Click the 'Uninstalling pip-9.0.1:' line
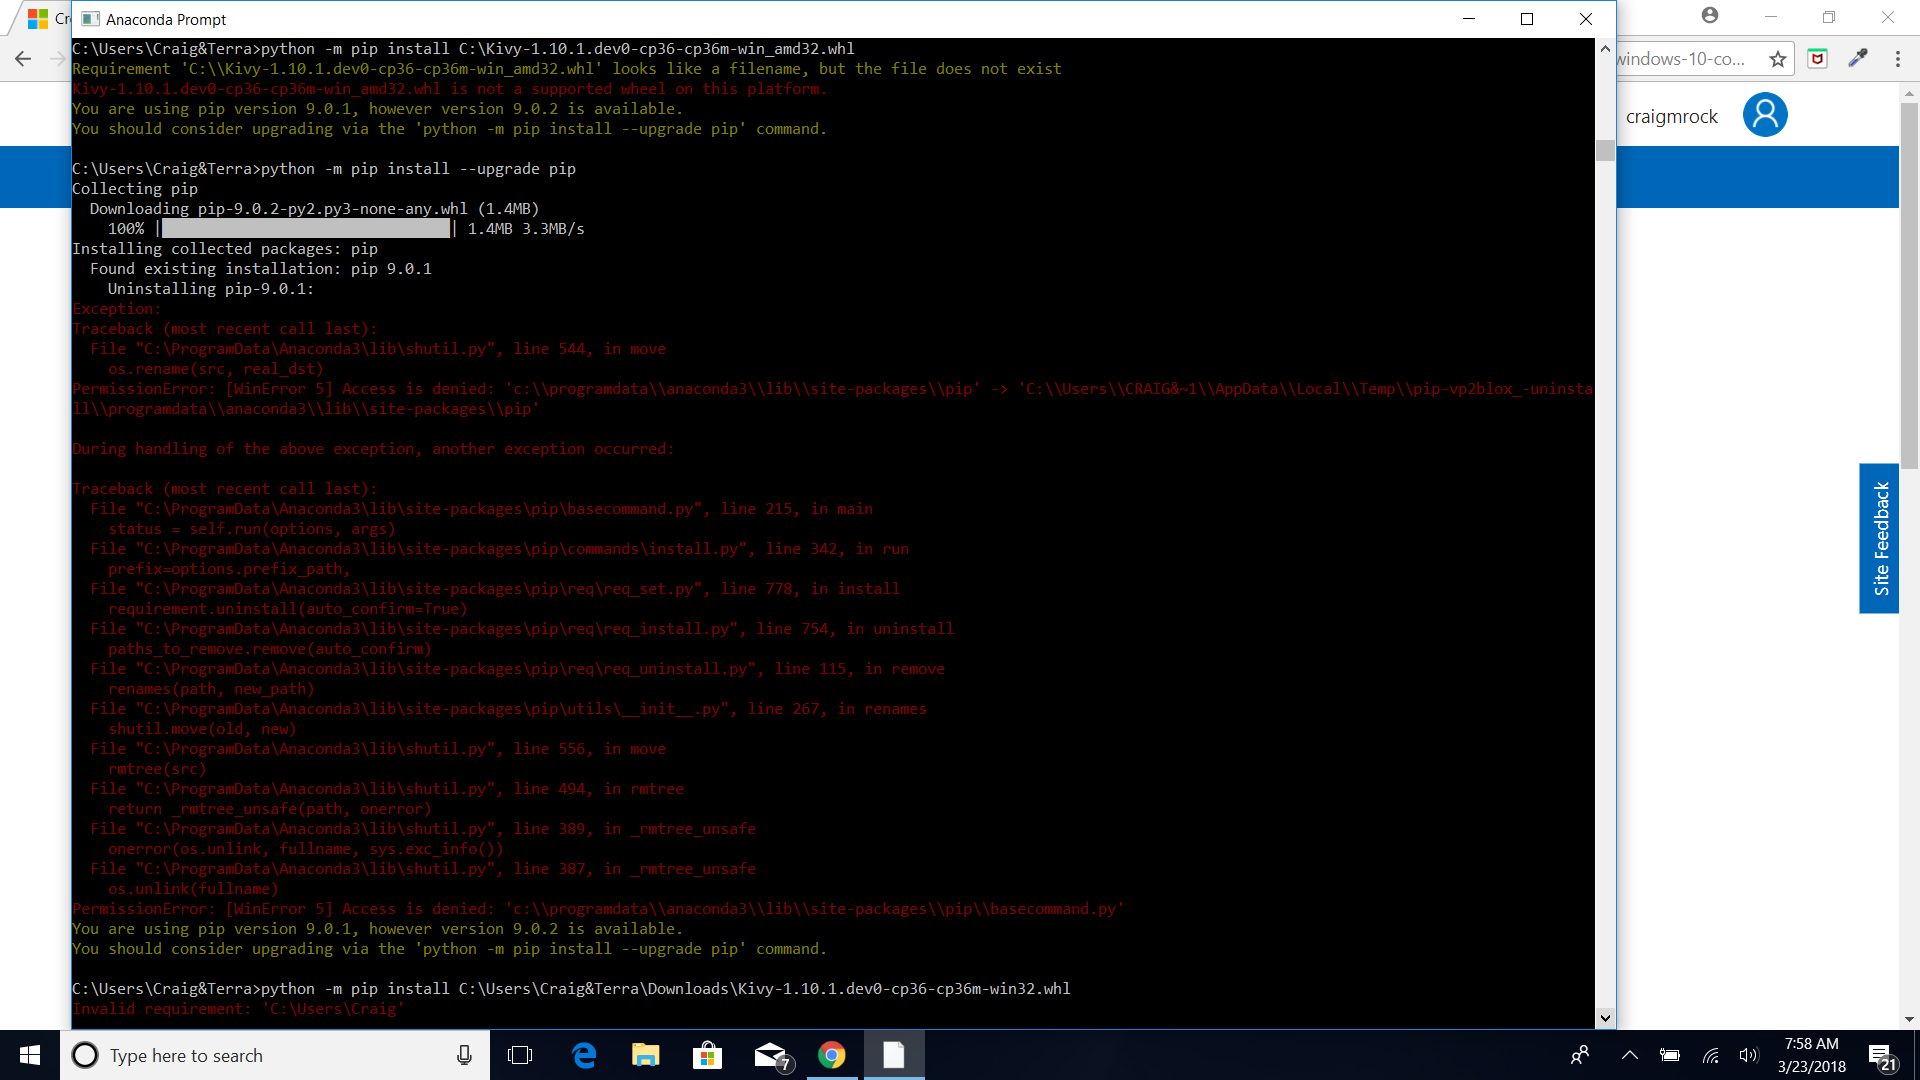Screen dimensions: 1920x1080 [x=211, y=289]
